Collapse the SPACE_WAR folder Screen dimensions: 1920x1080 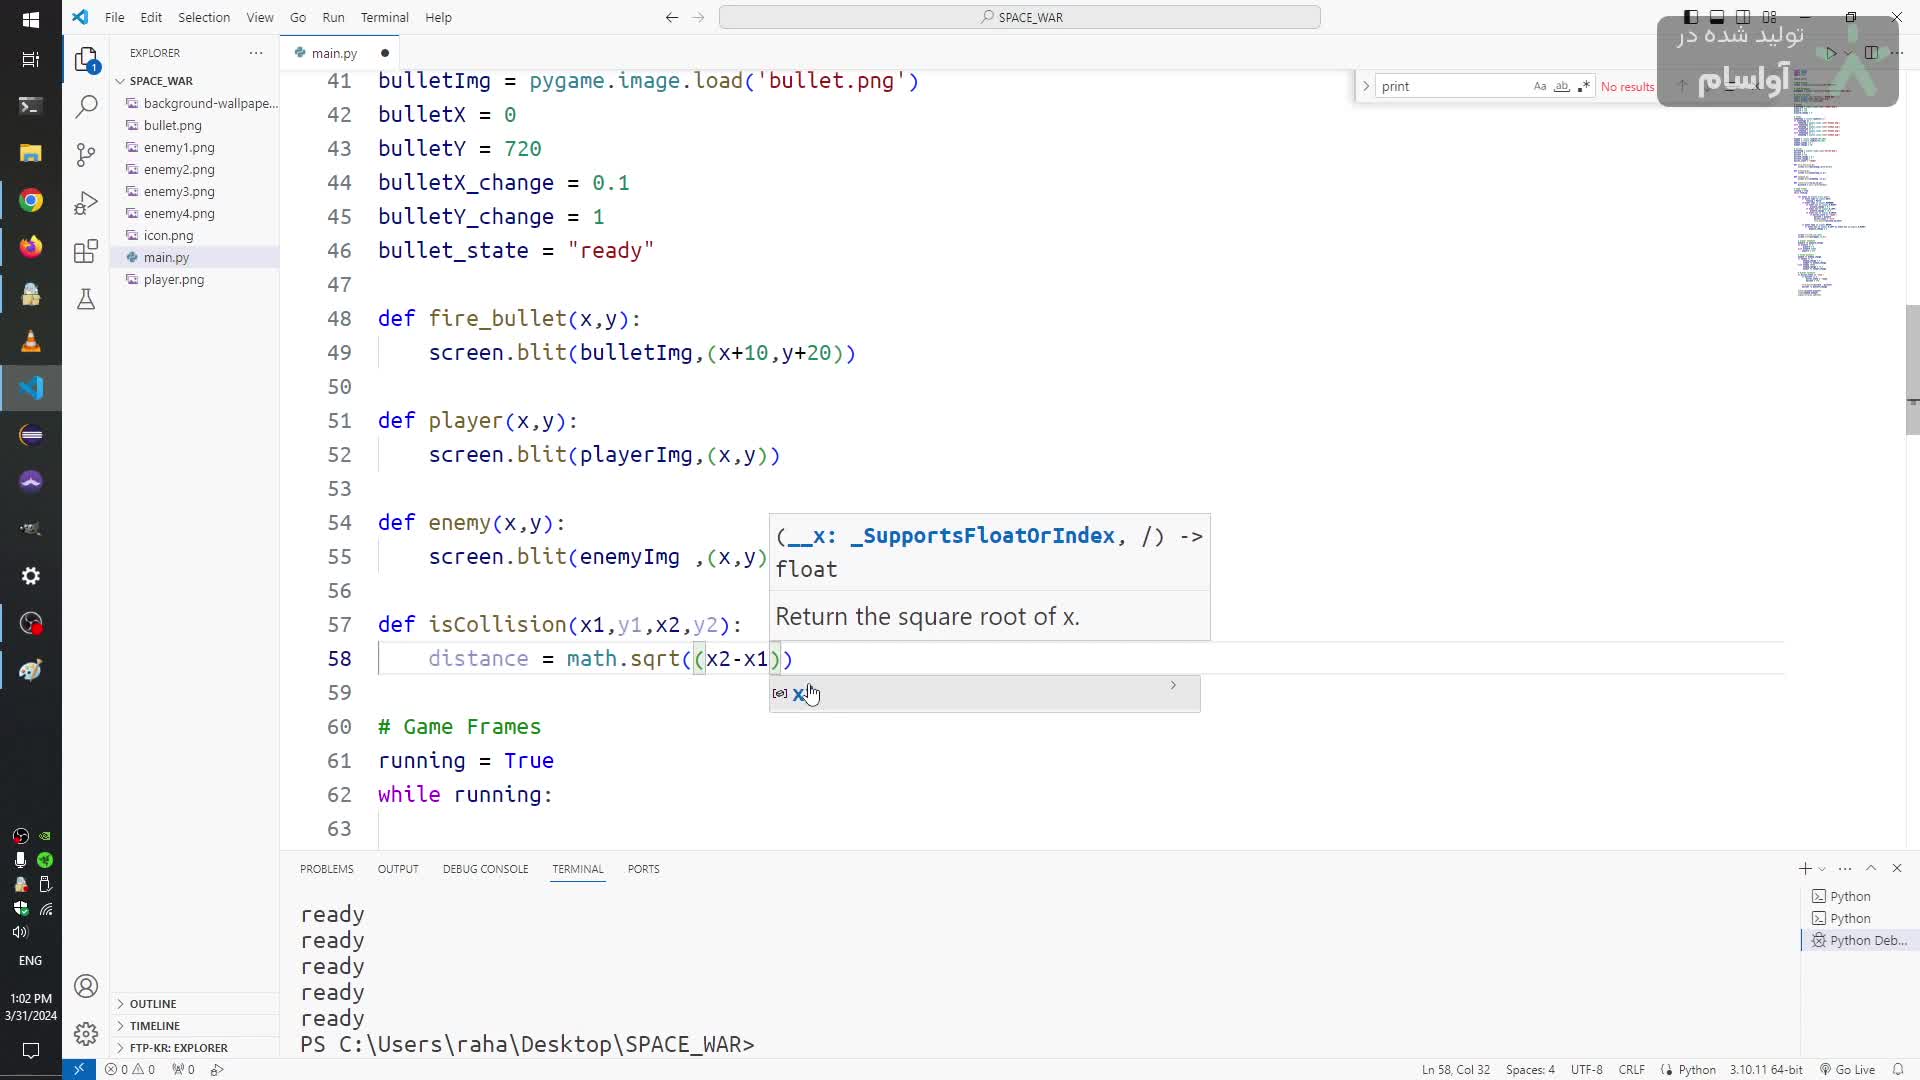tap(160, 81)
